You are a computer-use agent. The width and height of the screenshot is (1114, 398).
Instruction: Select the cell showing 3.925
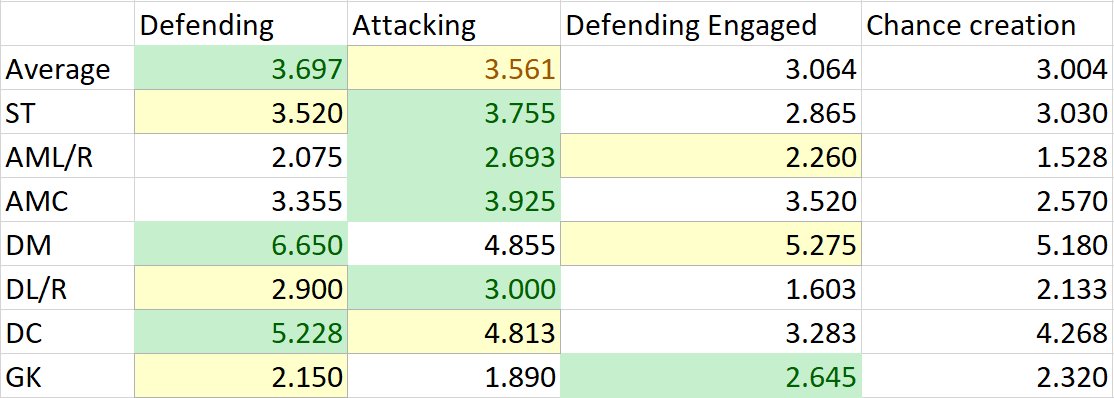coord(455,201)
